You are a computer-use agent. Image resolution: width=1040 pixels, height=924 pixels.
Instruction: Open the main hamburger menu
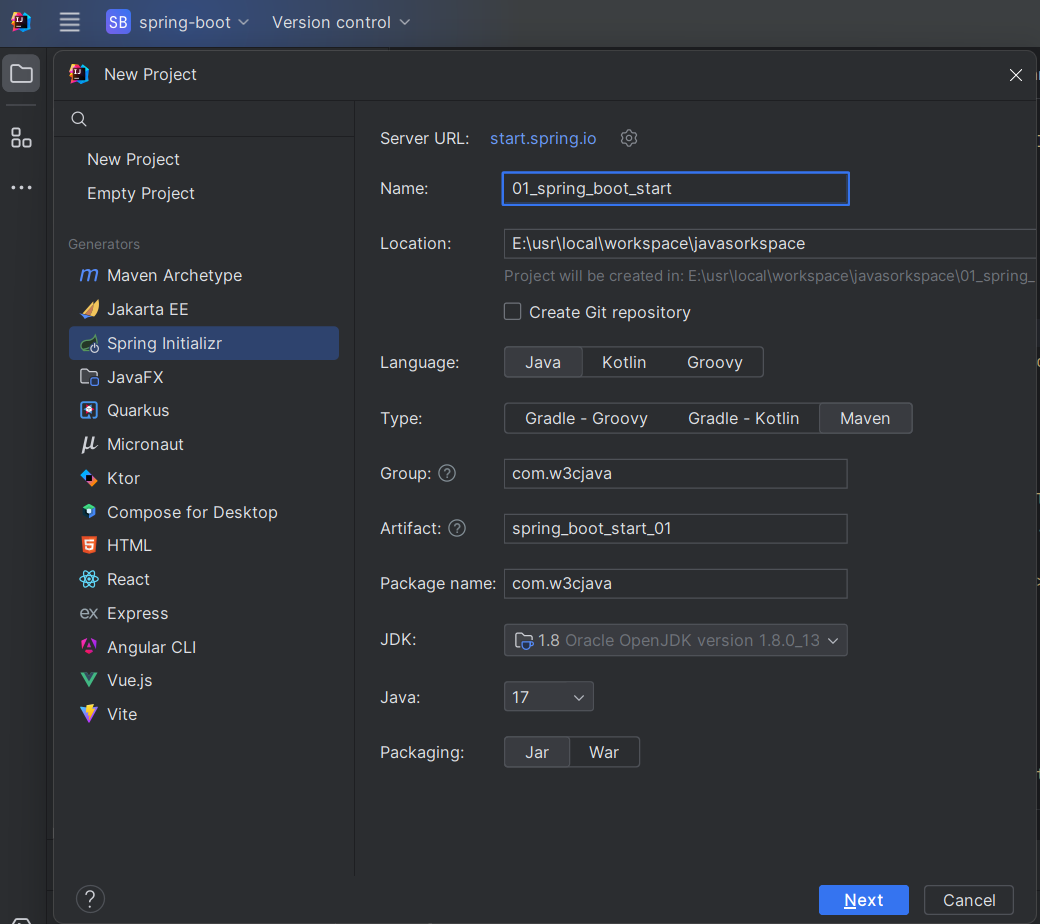[x=70, y=22]
